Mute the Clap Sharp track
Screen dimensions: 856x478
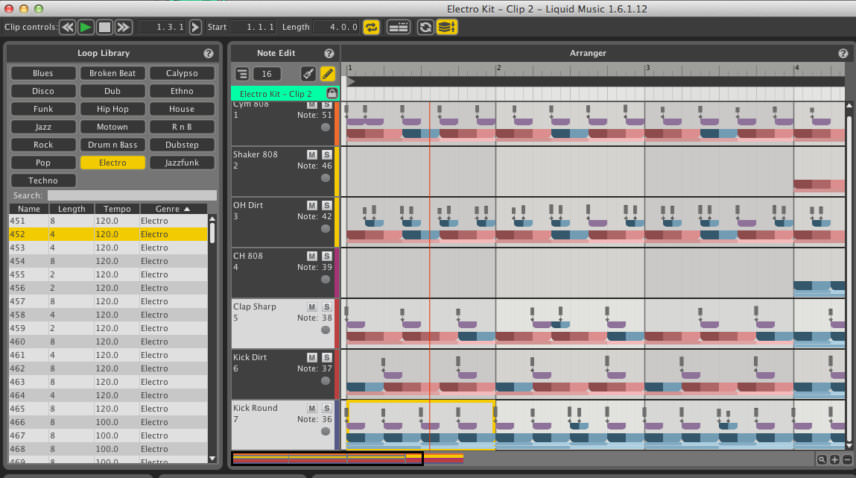[x=312, y=307]
